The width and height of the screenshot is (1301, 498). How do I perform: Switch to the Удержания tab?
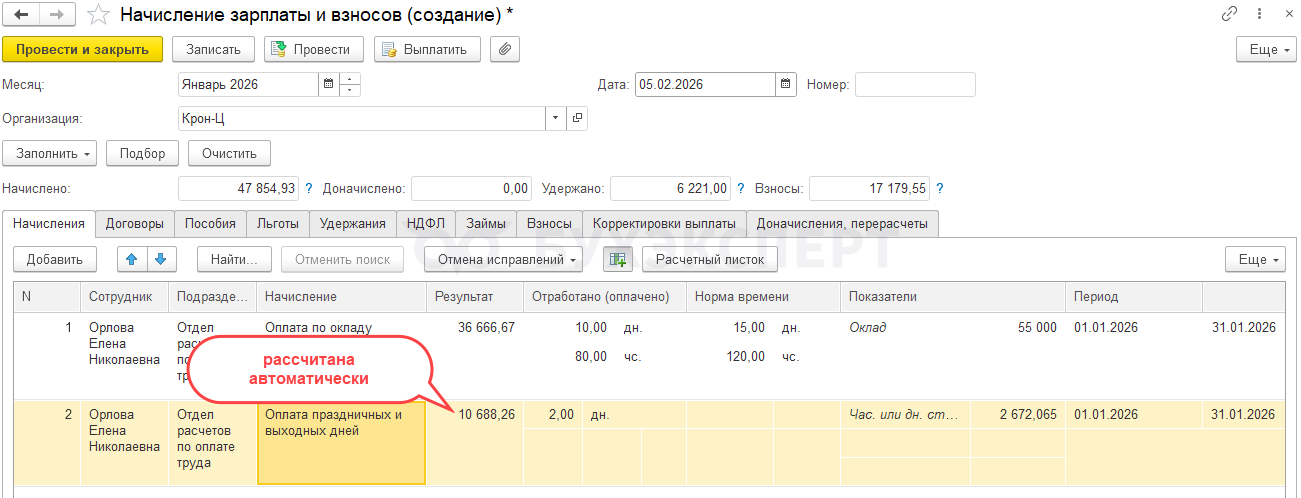pyautogui.click(x=353, y=224)
